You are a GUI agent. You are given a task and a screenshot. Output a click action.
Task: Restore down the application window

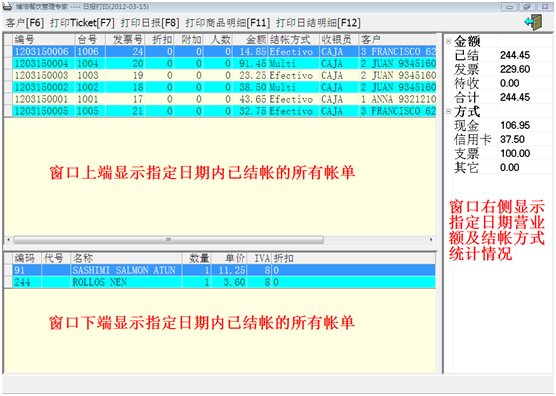pos(527,6)
